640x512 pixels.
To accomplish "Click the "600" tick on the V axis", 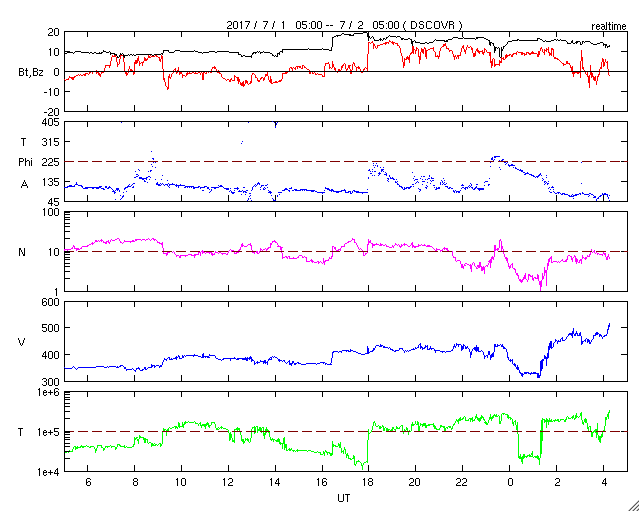I will [52, 302].
